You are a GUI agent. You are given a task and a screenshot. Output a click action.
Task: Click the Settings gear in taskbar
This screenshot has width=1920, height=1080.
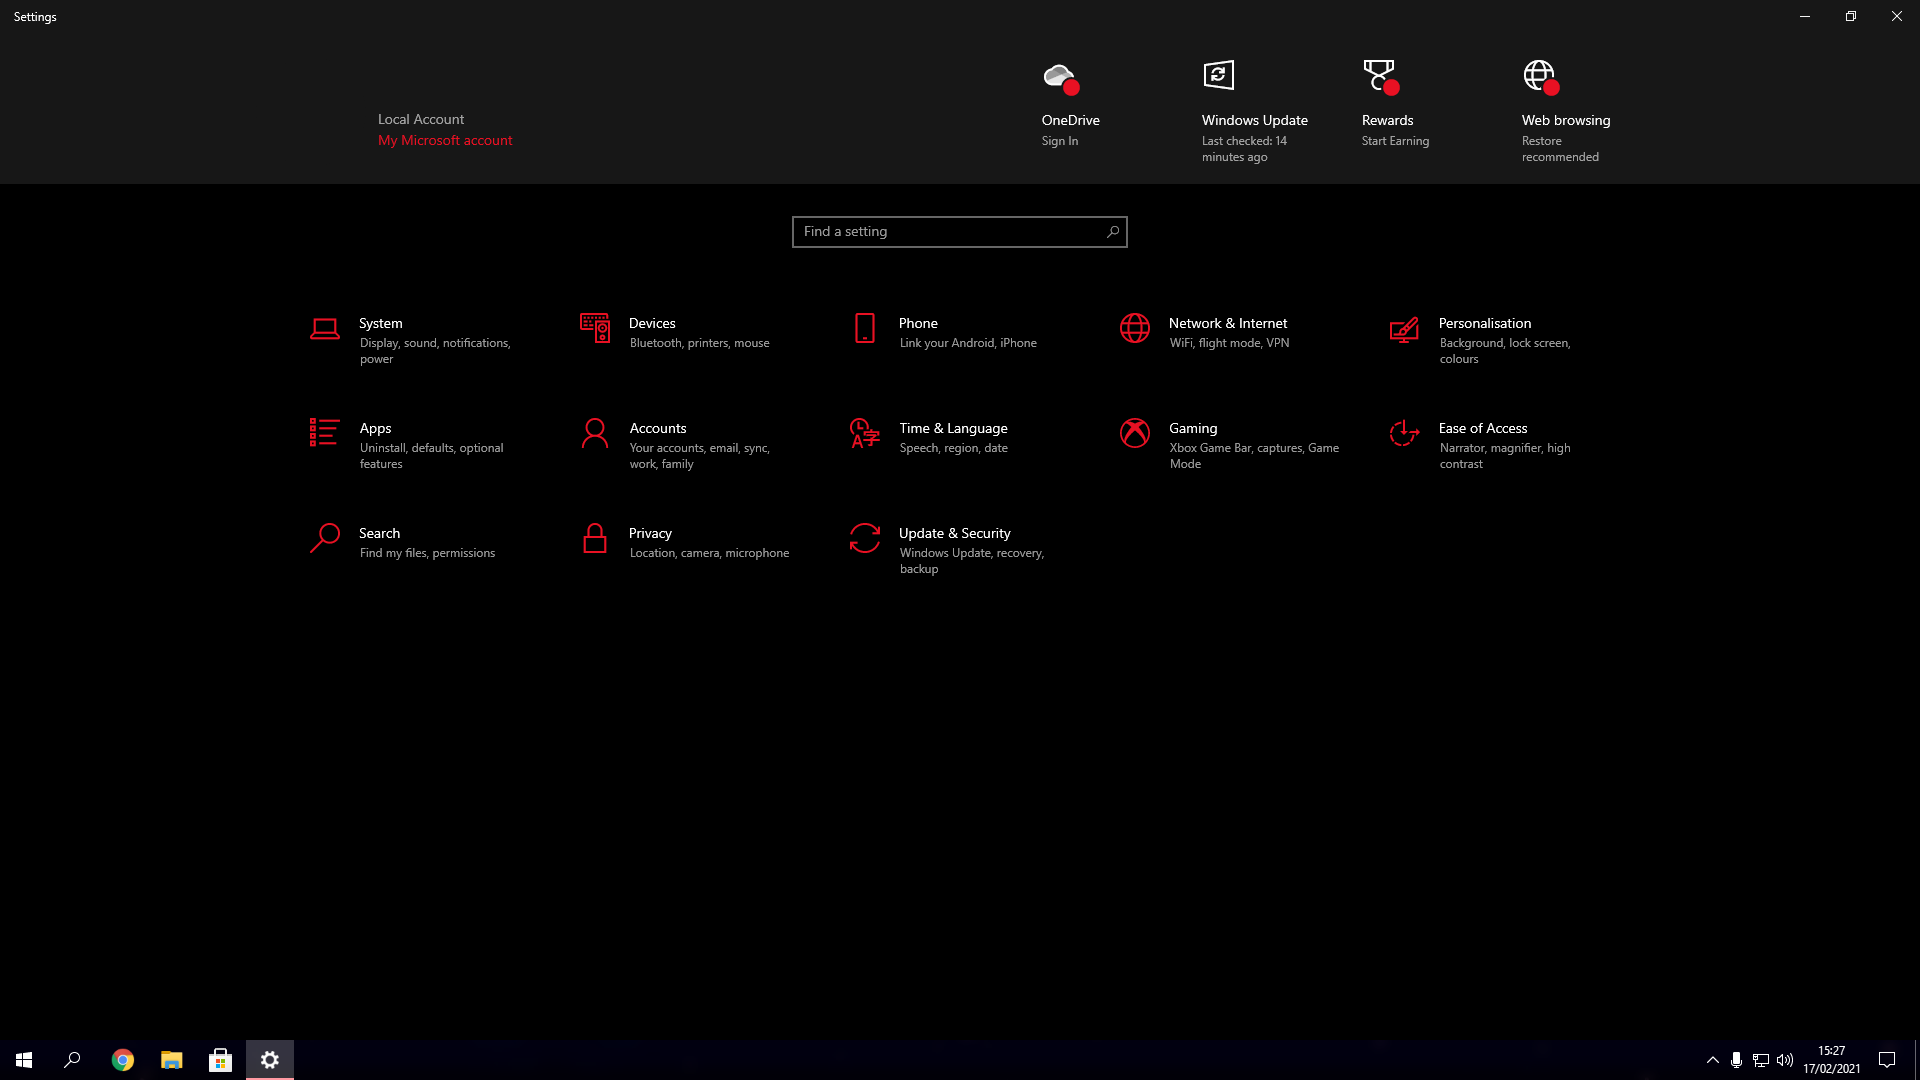point(270,1060)
